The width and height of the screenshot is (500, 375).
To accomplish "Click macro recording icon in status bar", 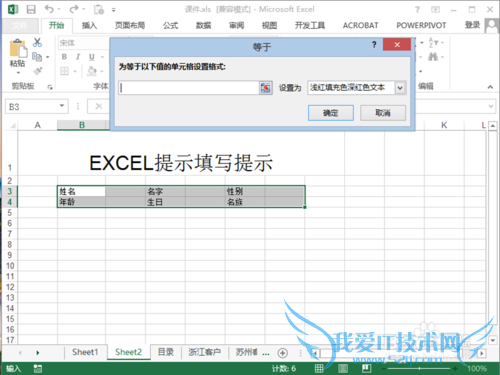I will tap(38, 368).
